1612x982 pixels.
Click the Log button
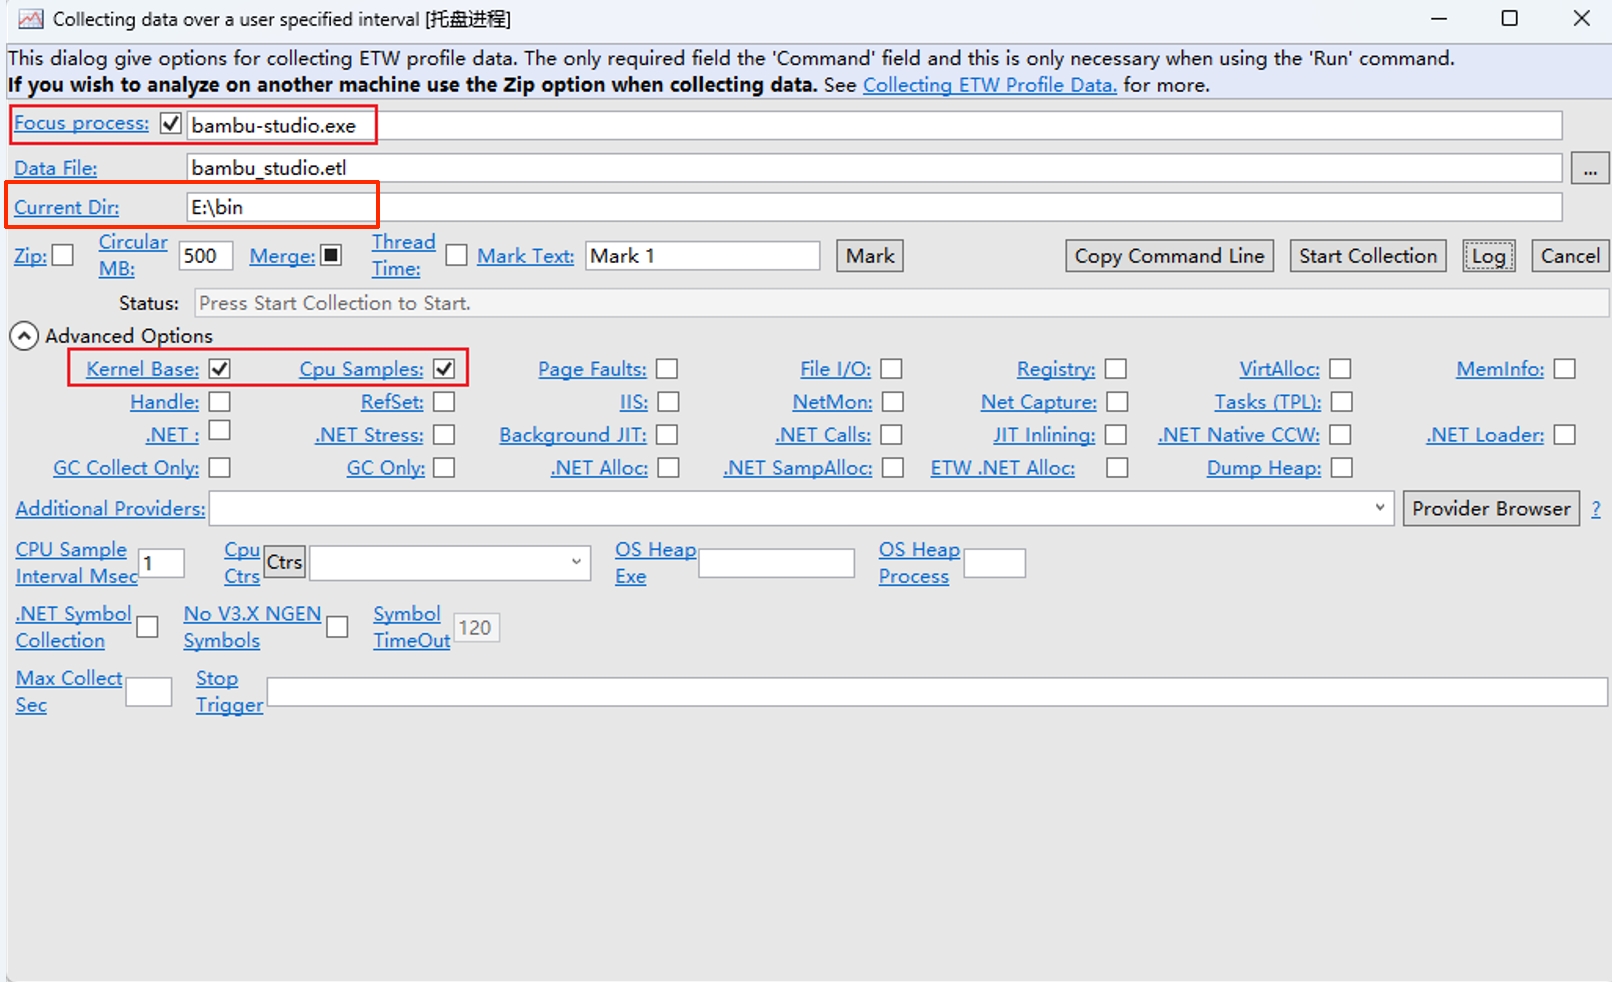[1488, 256]
